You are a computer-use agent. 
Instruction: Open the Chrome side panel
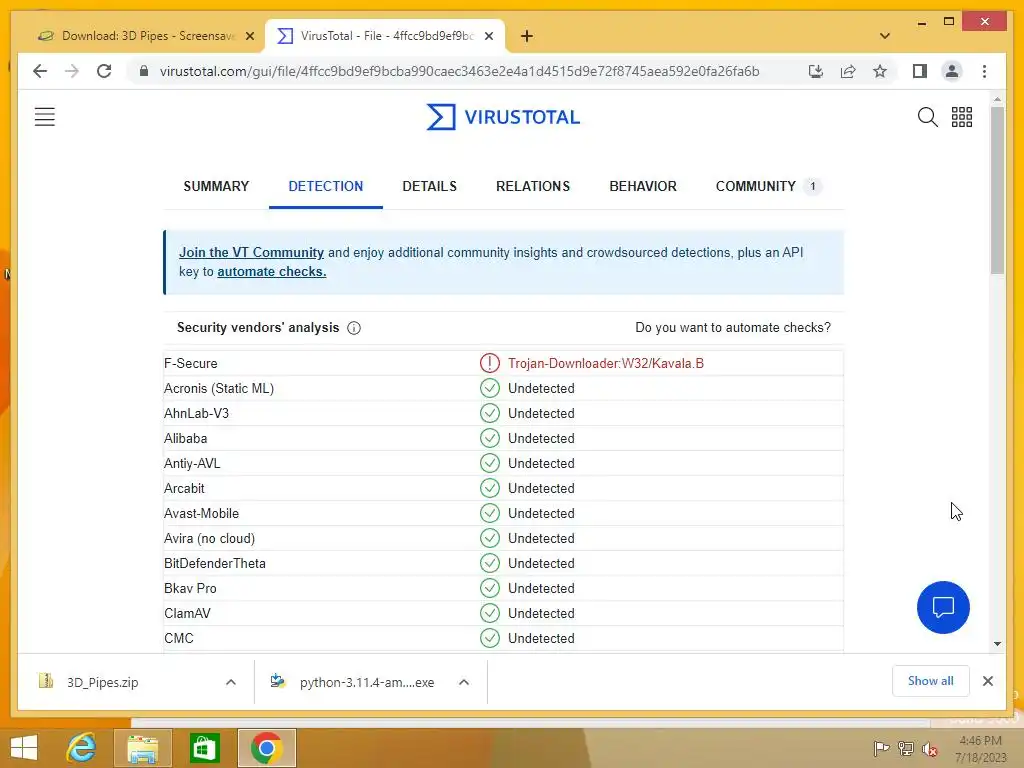(x=920, y=71)
